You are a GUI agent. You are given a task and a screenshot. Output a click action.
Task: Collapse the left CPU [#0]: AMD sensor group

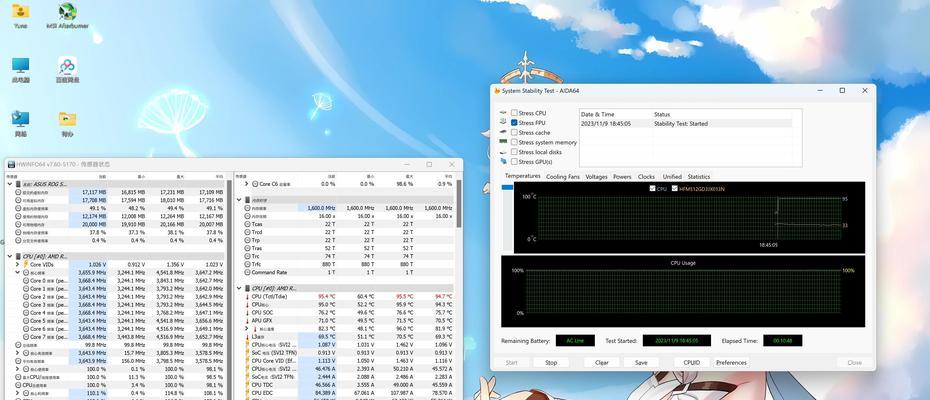tap(9, 256)
